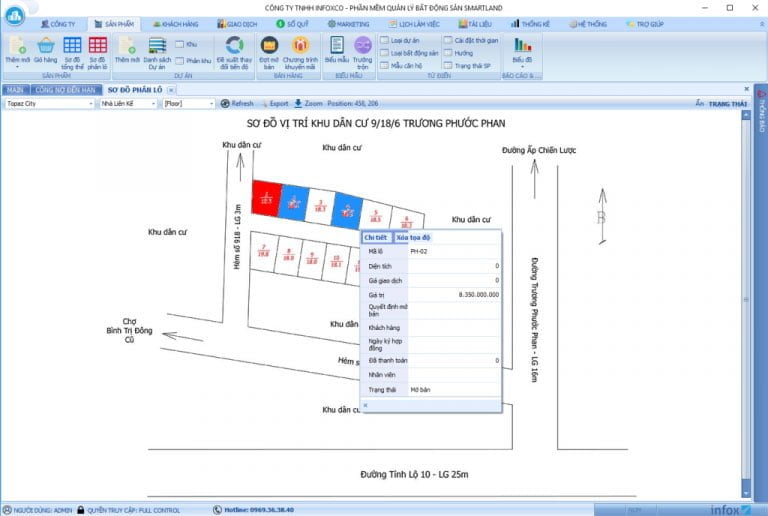
Task: Toggle the Mẫu căn hộ checkbox
Action: coord(385,64)
